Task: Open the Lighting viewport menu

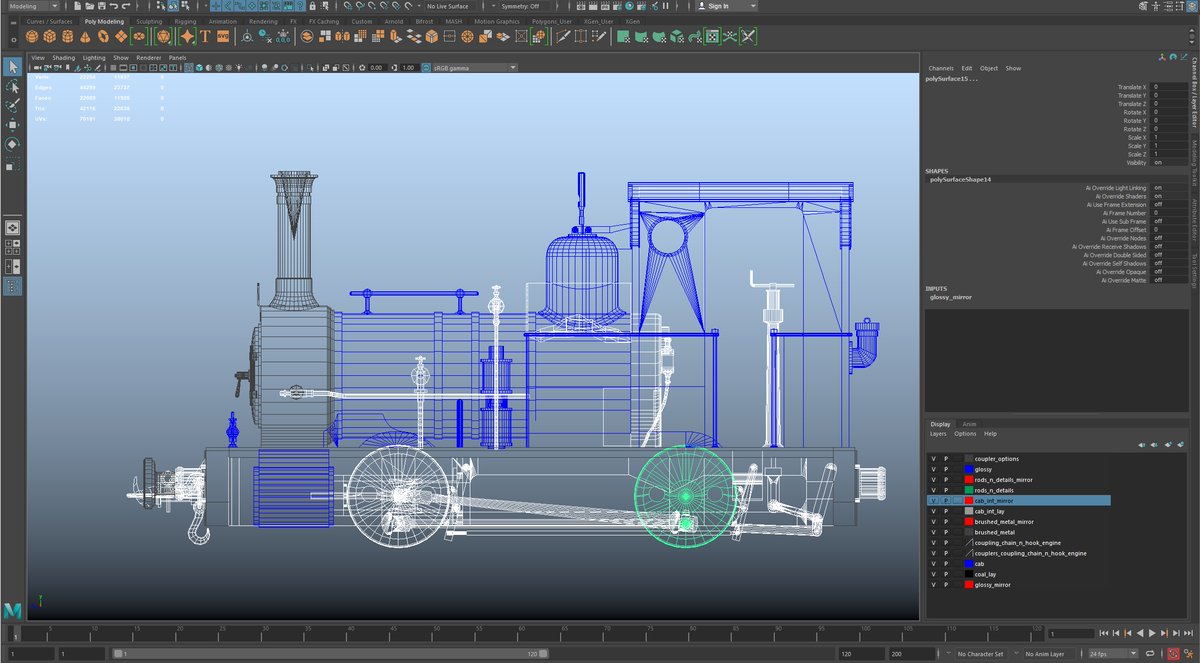Action: click(94, 58)
